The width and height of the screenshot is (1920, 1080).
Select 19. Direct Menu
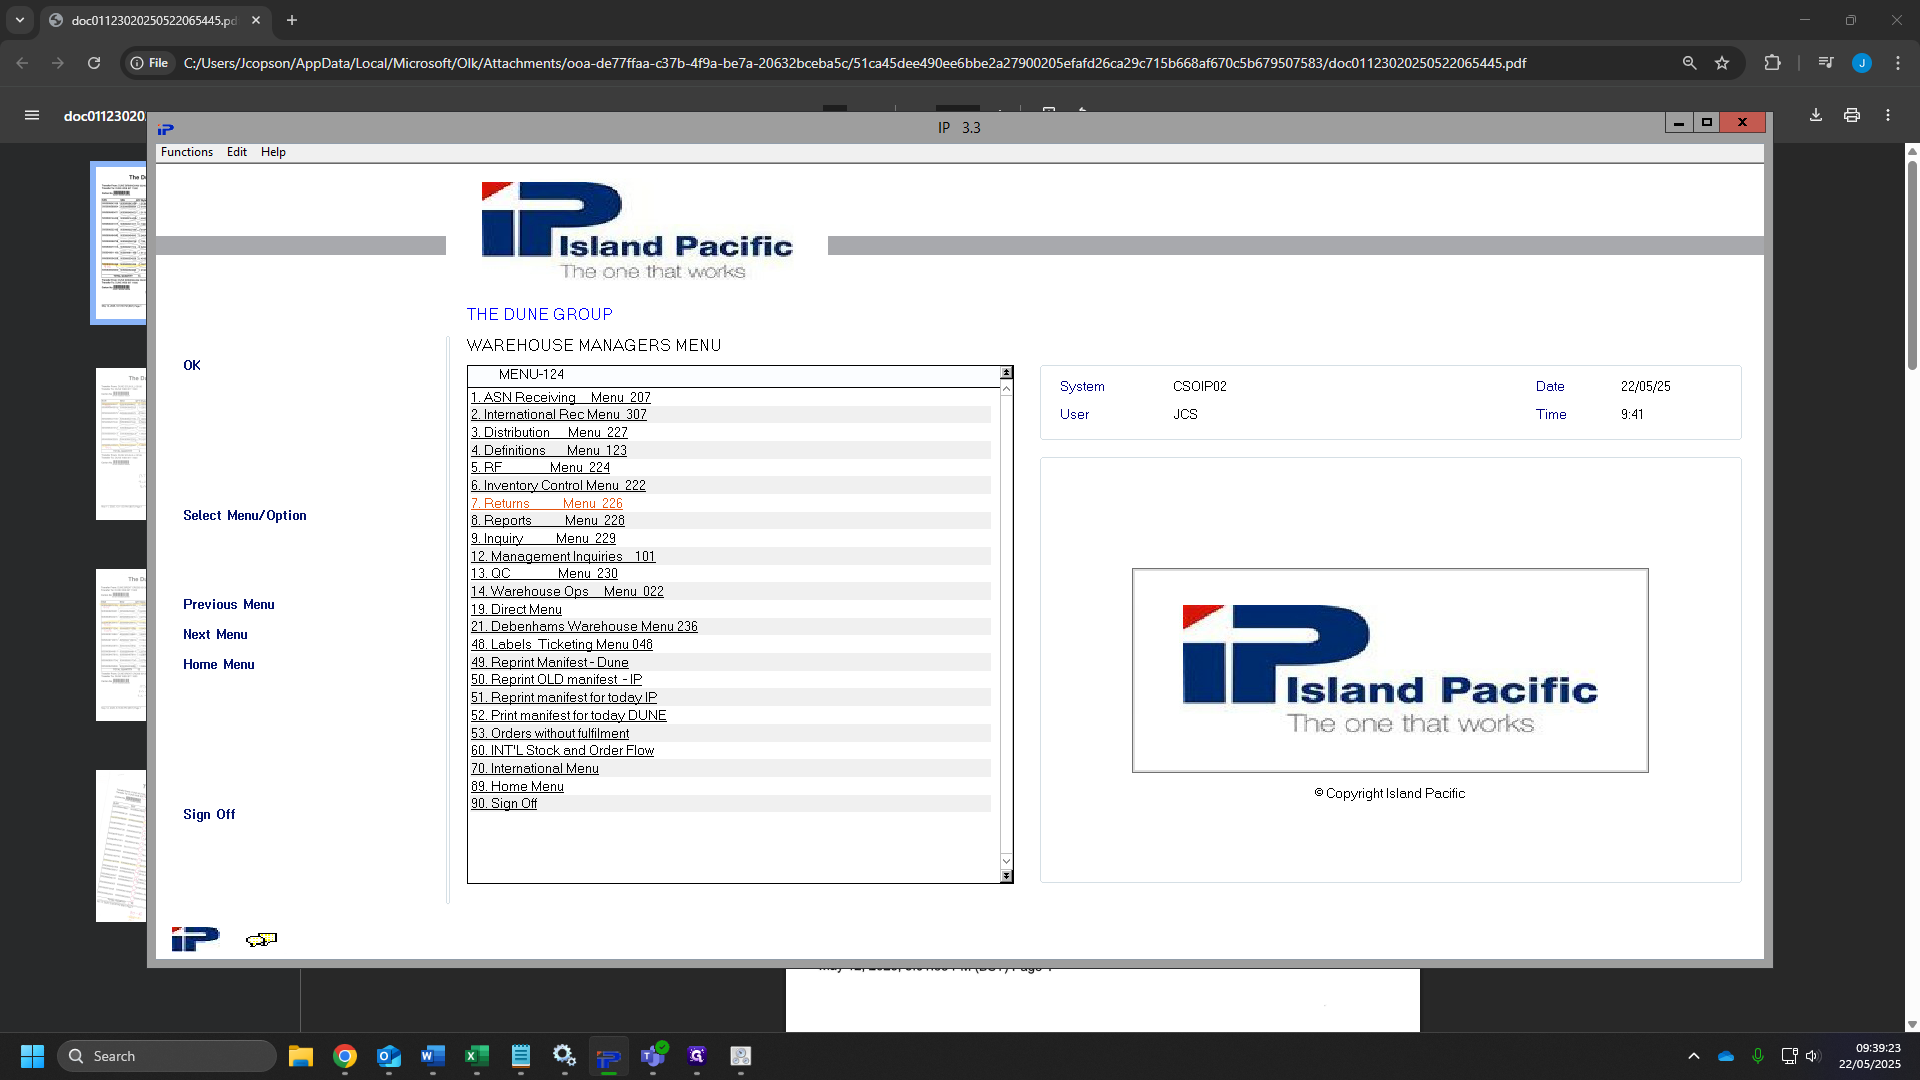click(516, 610)
